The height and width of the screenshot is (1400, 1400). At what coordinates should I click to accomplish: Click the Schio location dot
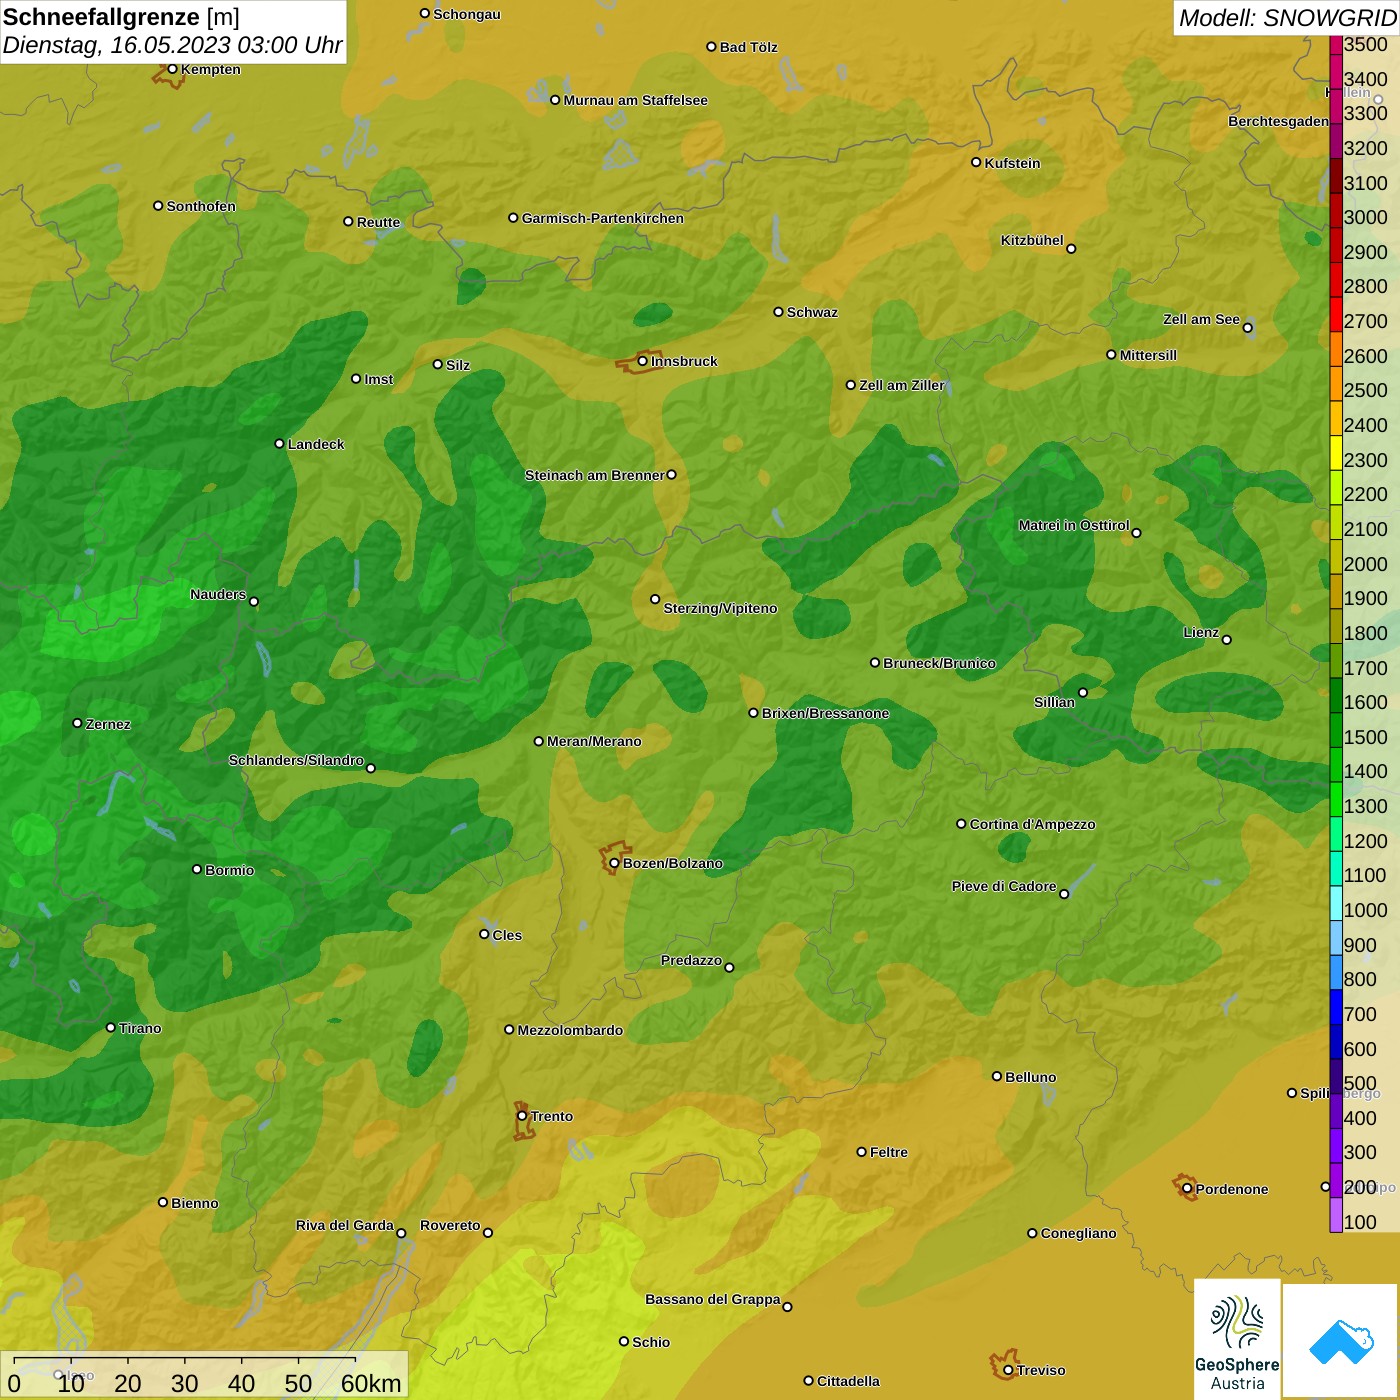tap(624, 1341)
